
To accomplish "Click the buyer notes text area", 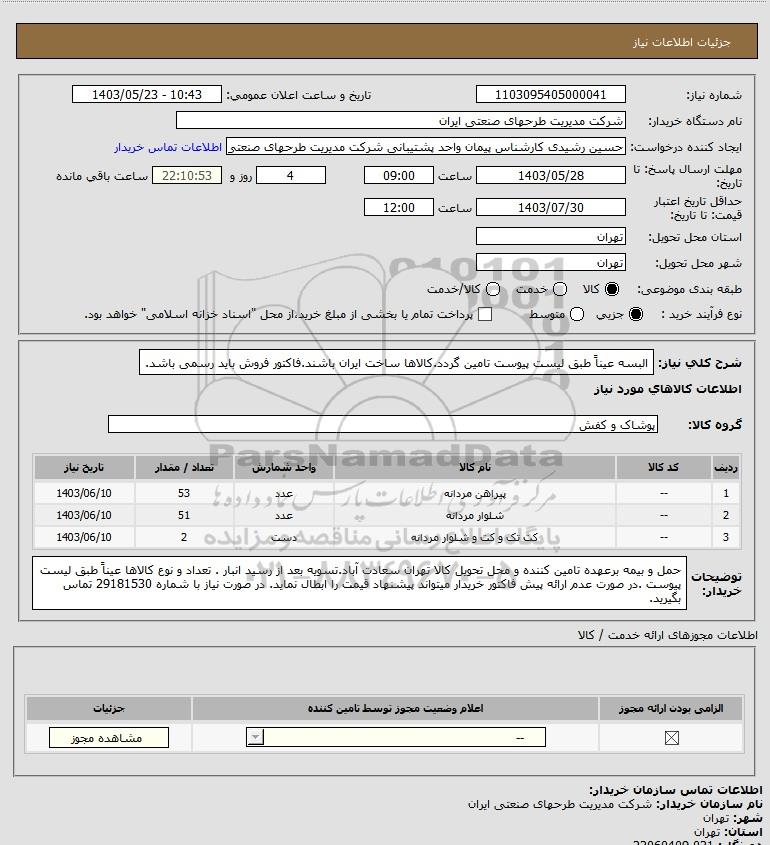I will tap(359, 583).
